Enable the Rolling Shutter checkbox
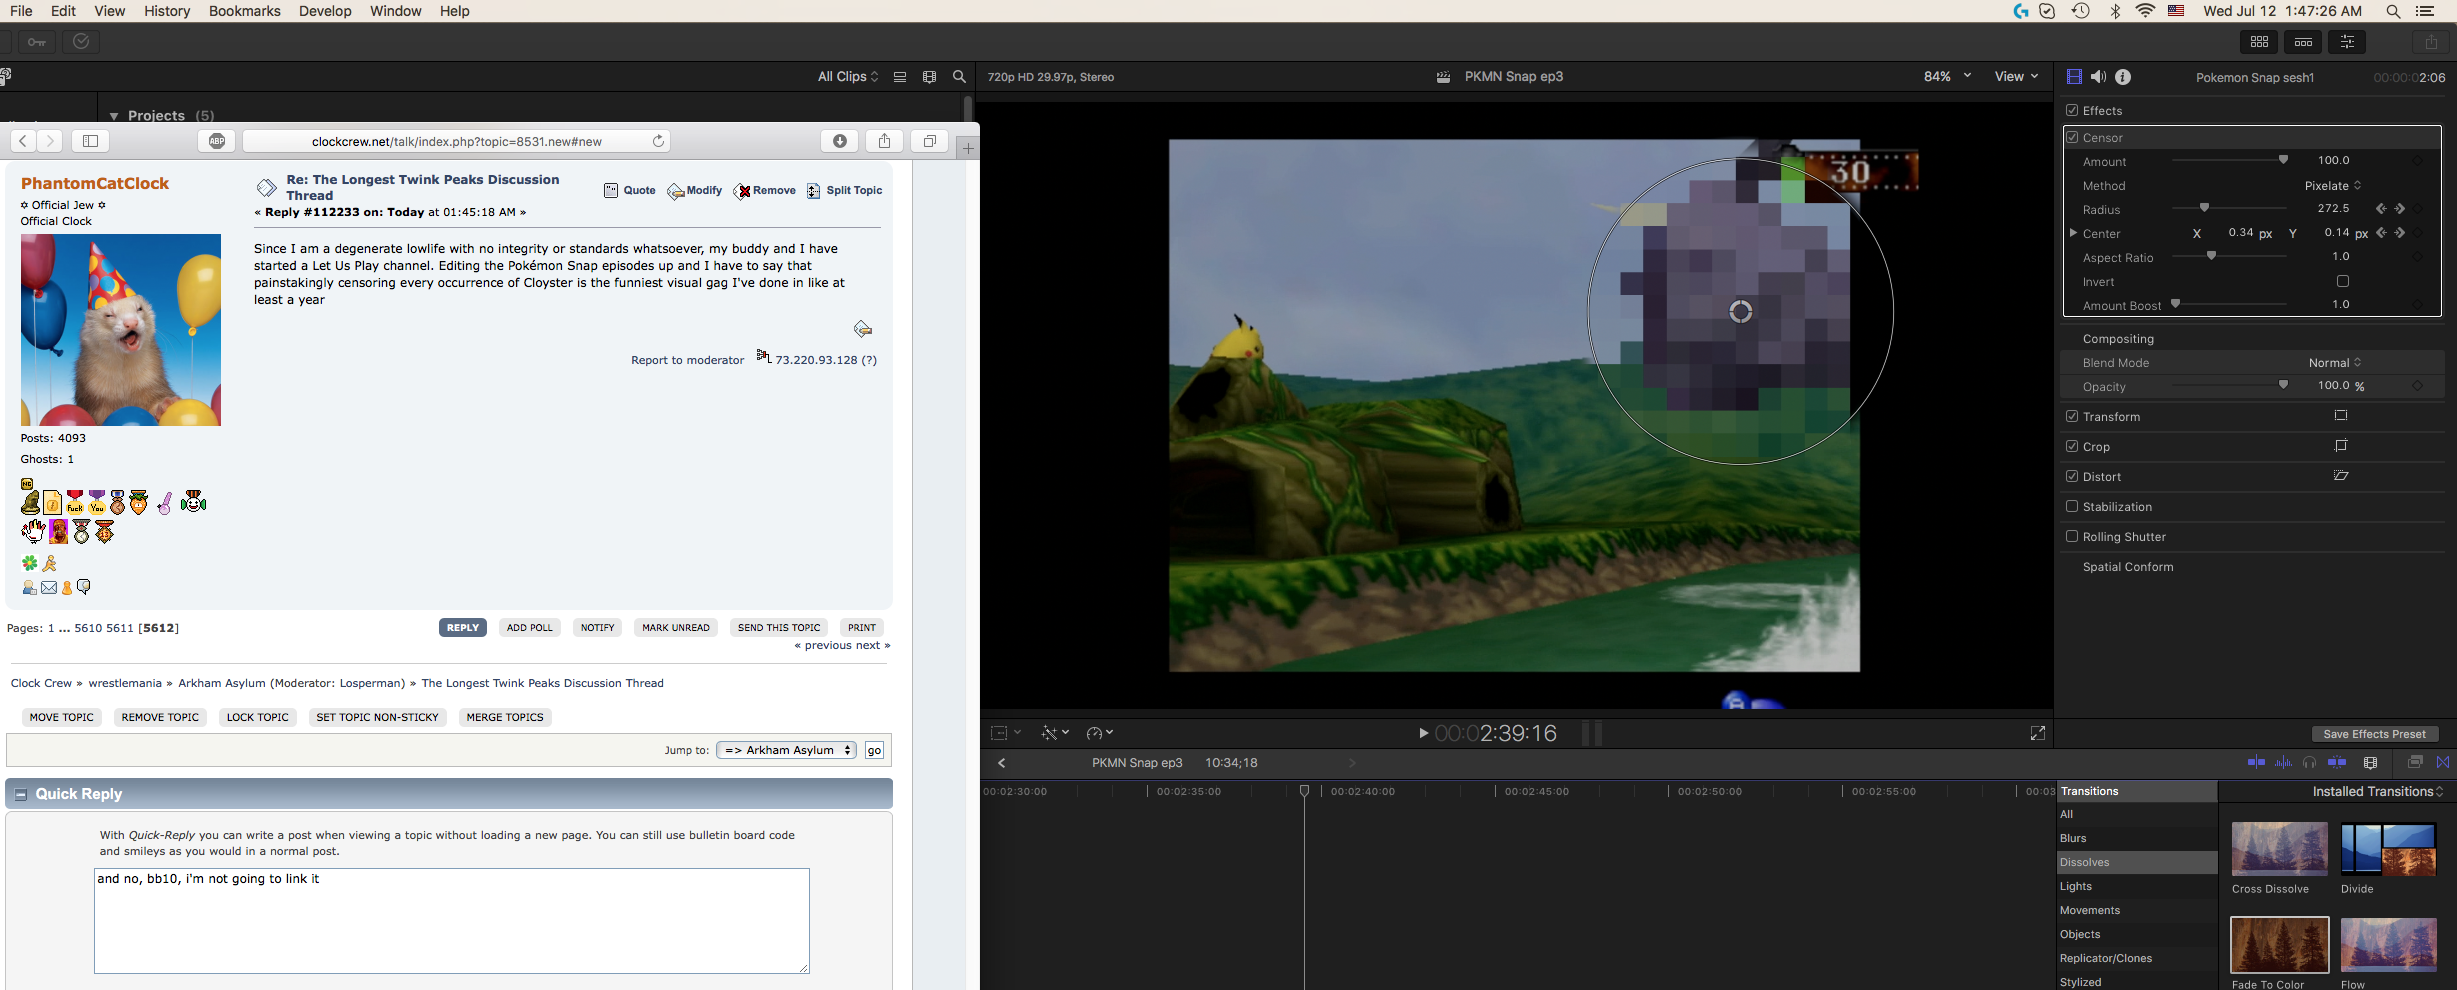 [2072, 536]
